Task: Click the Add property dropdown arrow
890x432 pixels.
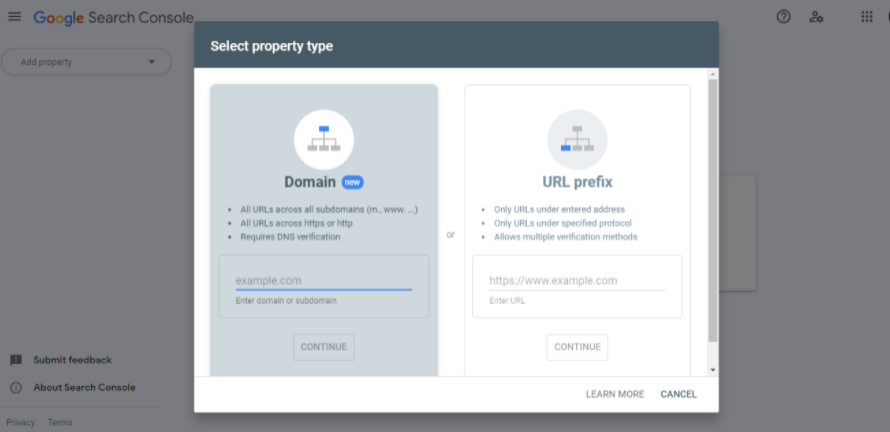Action: click(x=152, y=62)
